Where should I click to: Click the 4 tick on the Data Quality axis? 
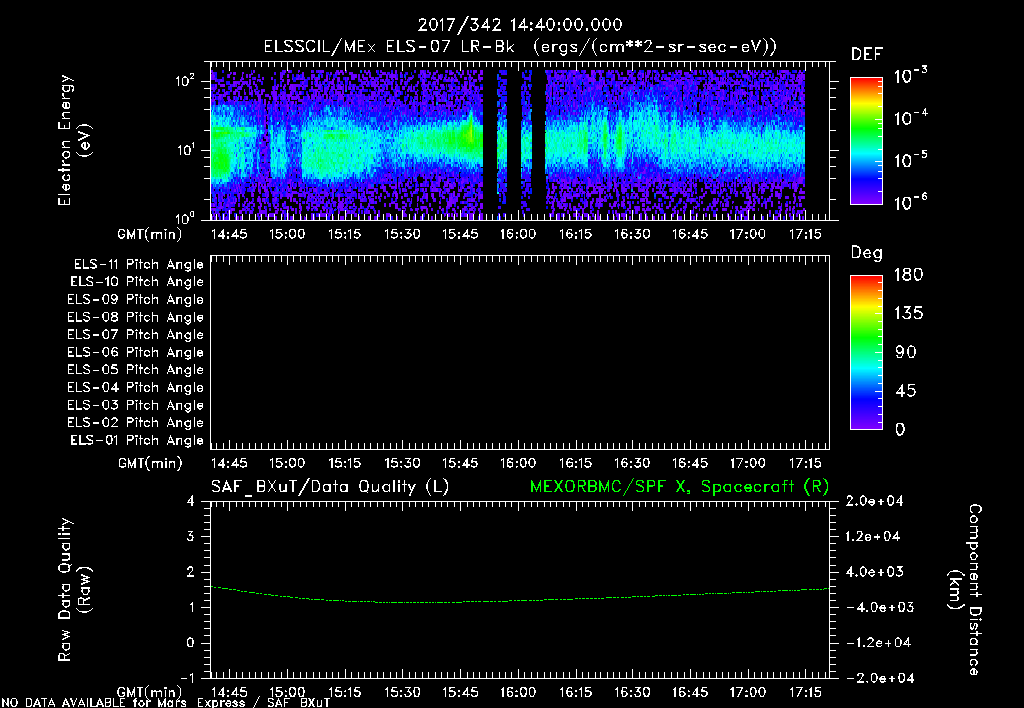pos(191,501)
